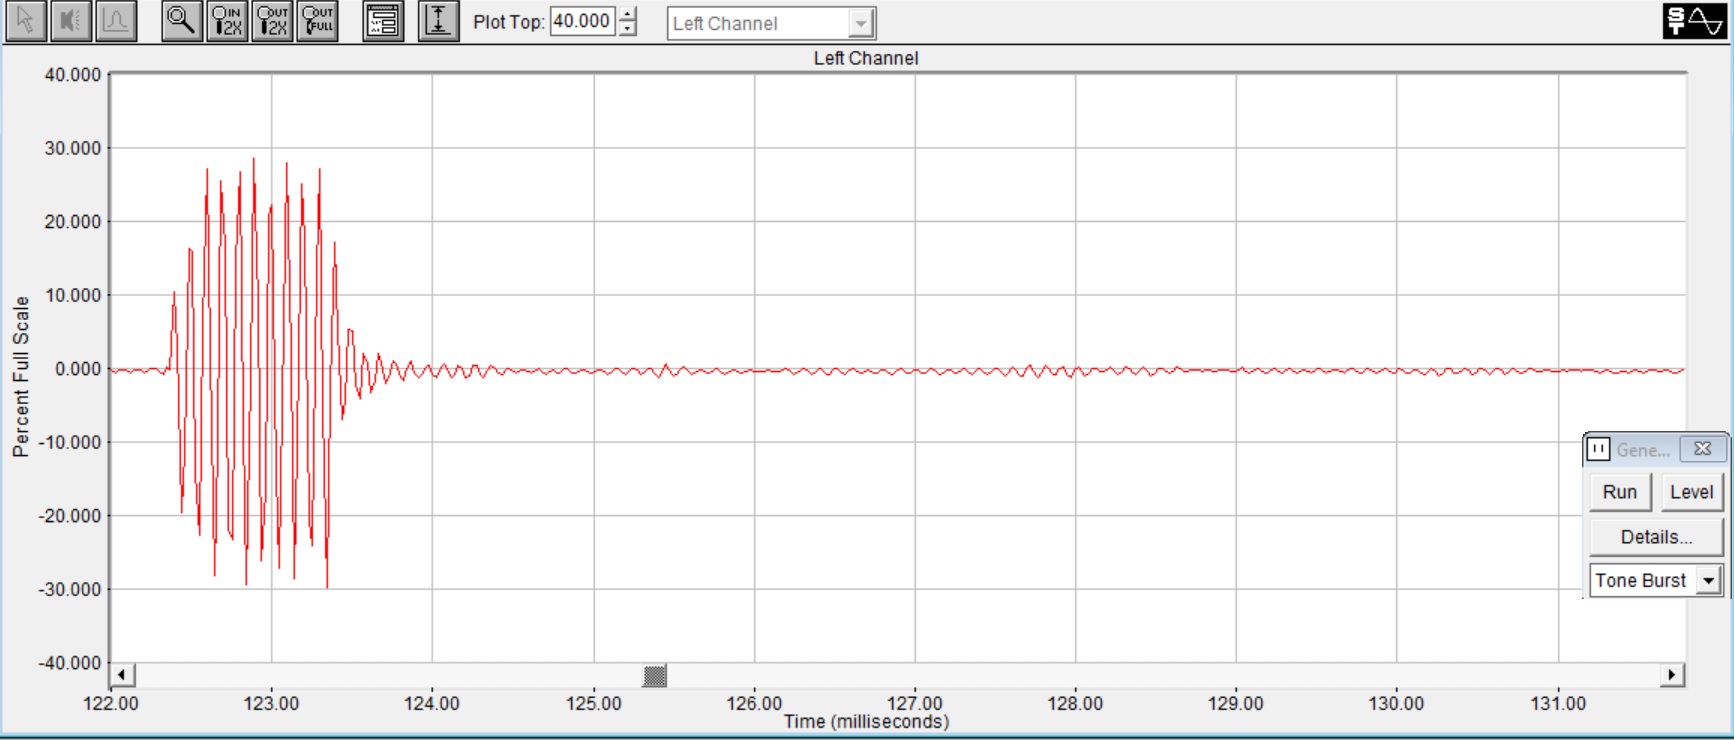Click the 129.00 time axis label

pos(1236,703)
